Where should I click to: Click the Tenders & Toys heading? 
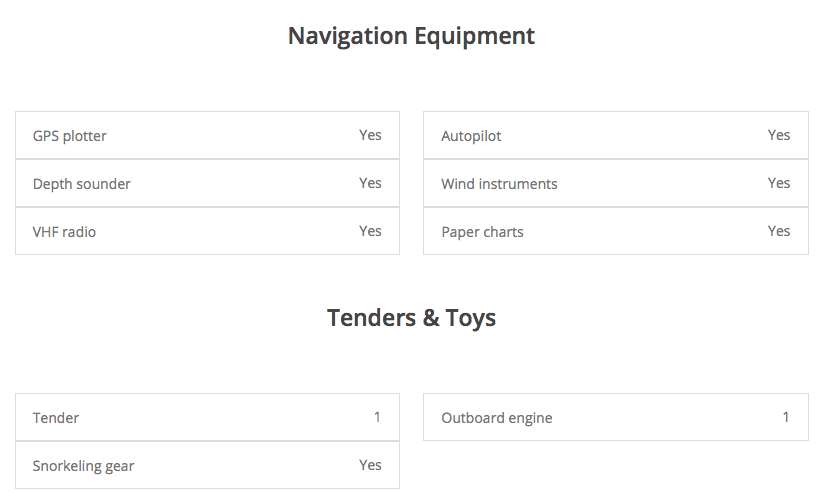point(411,318)
